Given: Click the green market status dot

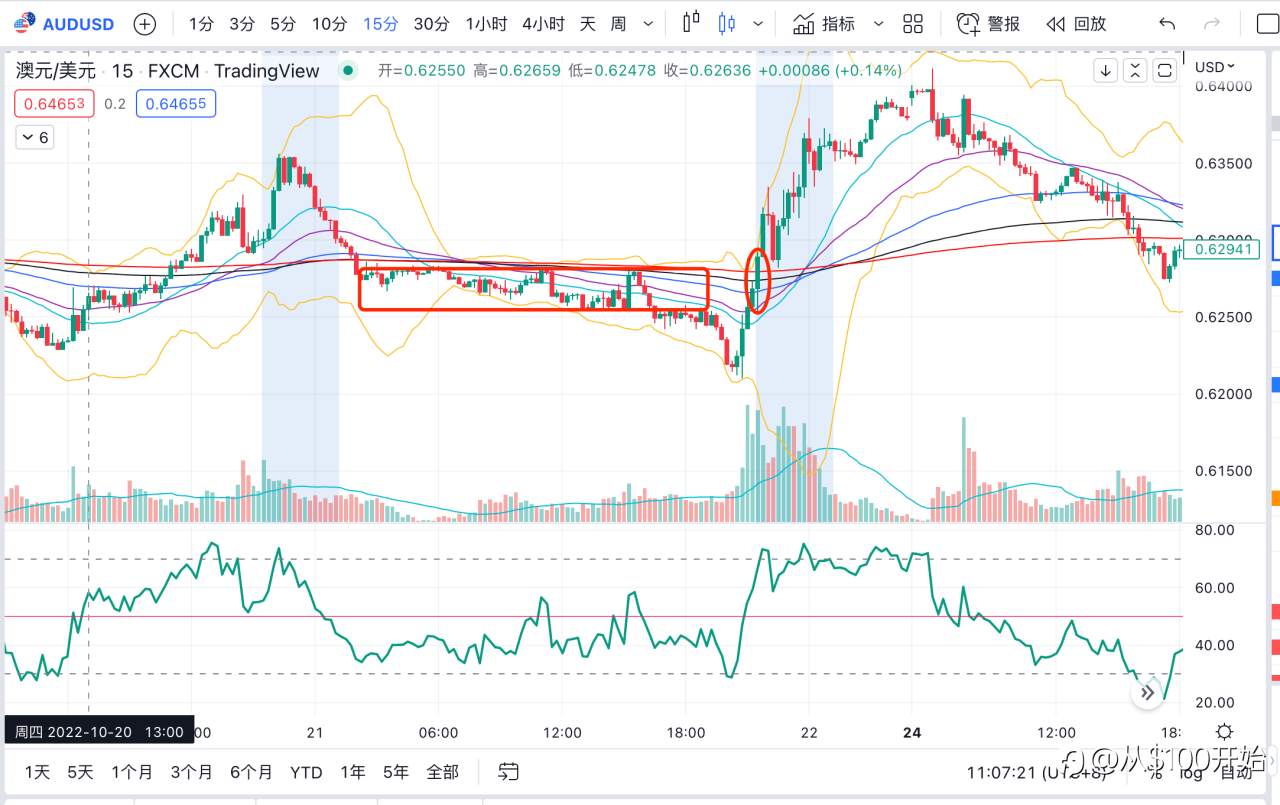Looking at the screenshot, I should click(x=348, y=70).
